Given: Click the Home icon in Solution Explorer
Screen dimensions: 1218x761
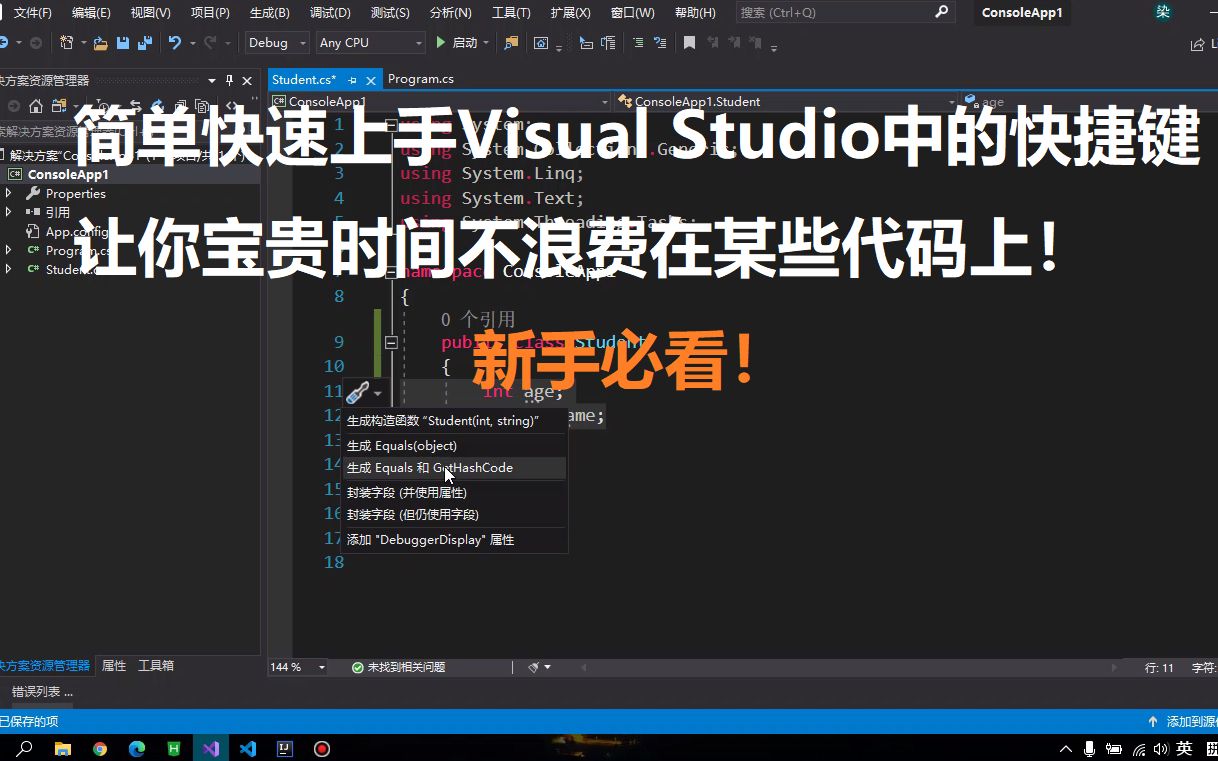Looking at the screenshot, I should coord(34,106).
